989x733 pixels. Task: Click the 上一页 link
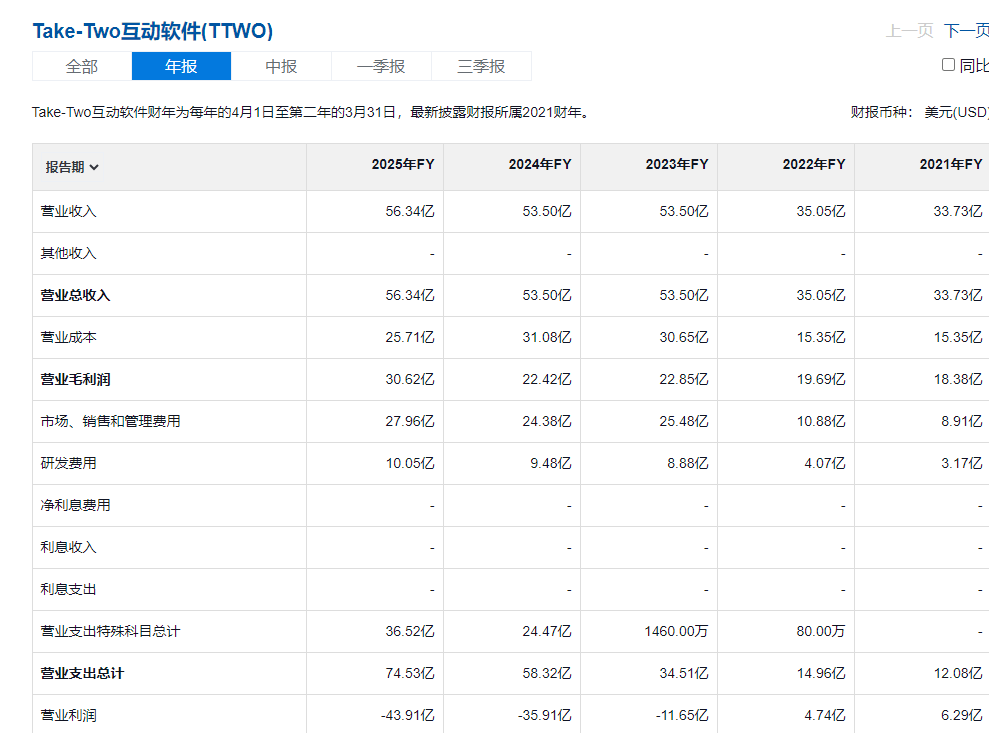(x=909, y=30)
